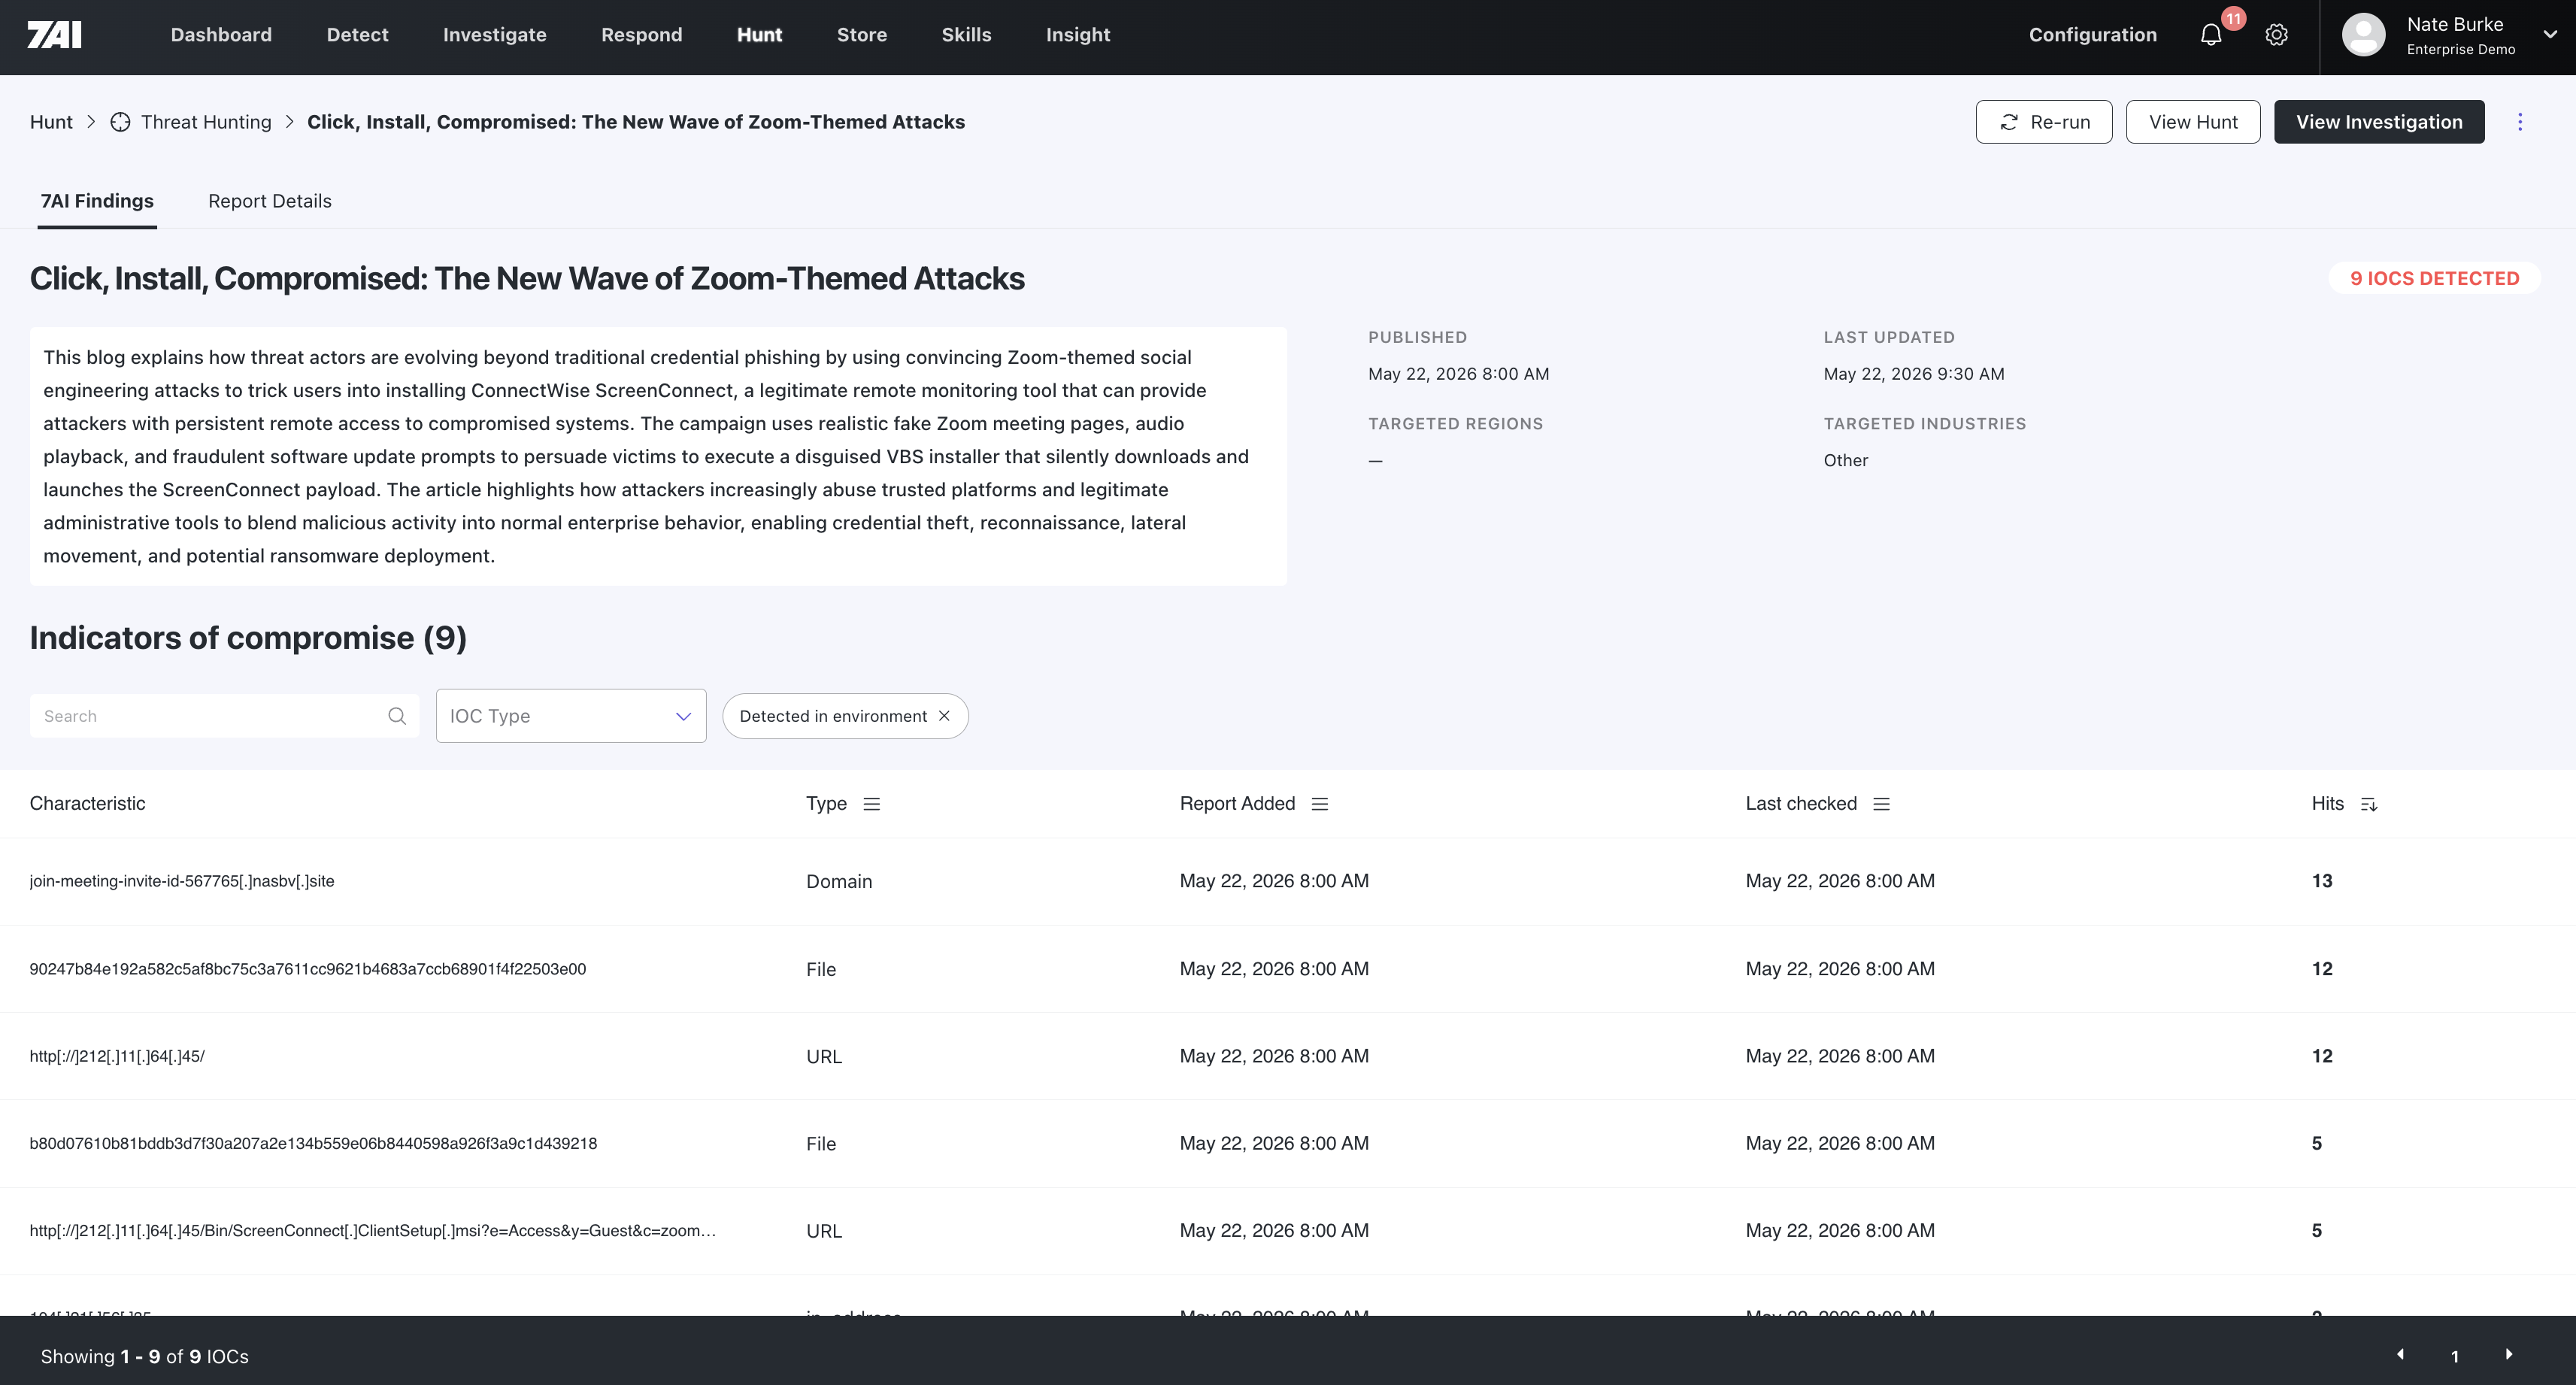This screenshot has width=2576, height=1385.
Task: Expand the user account menu chevron
Action: tap(2550, 35)
